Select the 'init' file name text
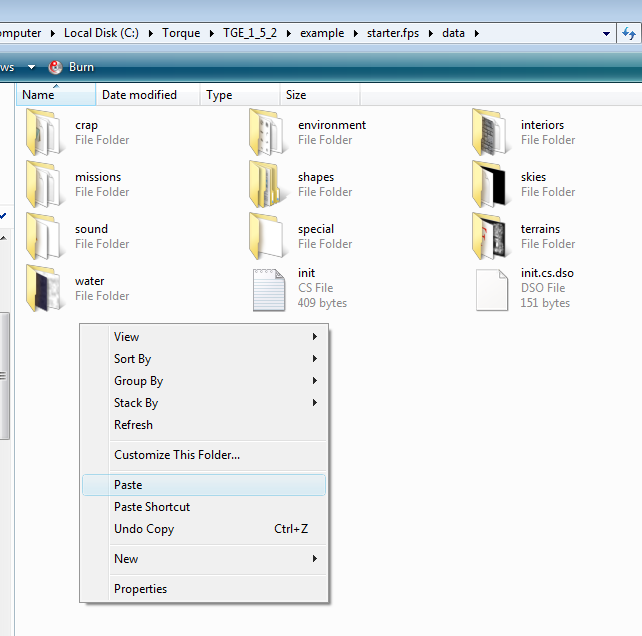This screenshot has width=642, height=636. 306,273
